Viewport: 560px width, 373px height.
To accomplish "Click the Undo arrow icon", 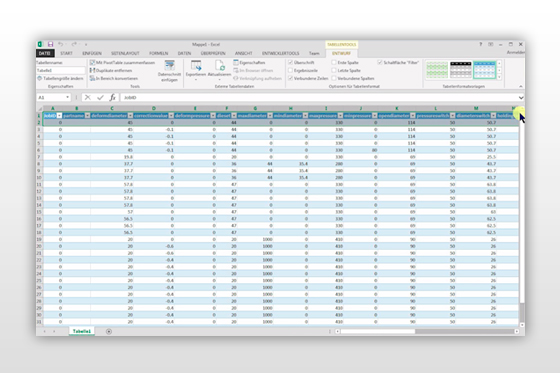I will pos(61,44).
